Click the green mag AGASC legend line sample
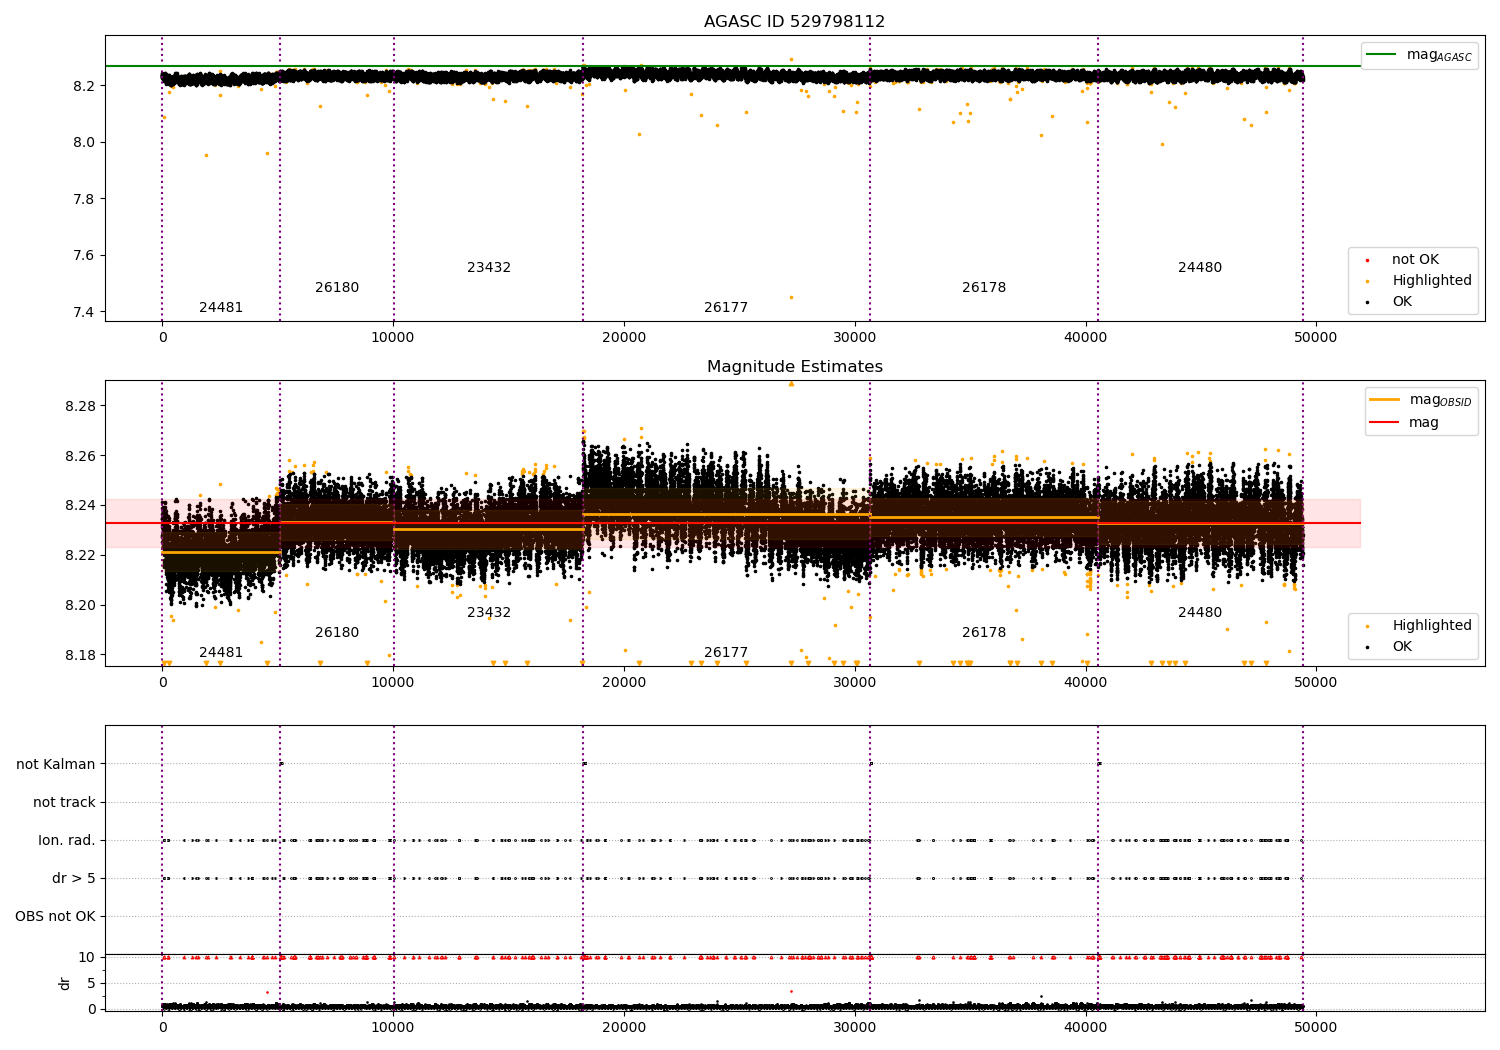This screenshot has width=1500, height=1050. click(1381, 54)
